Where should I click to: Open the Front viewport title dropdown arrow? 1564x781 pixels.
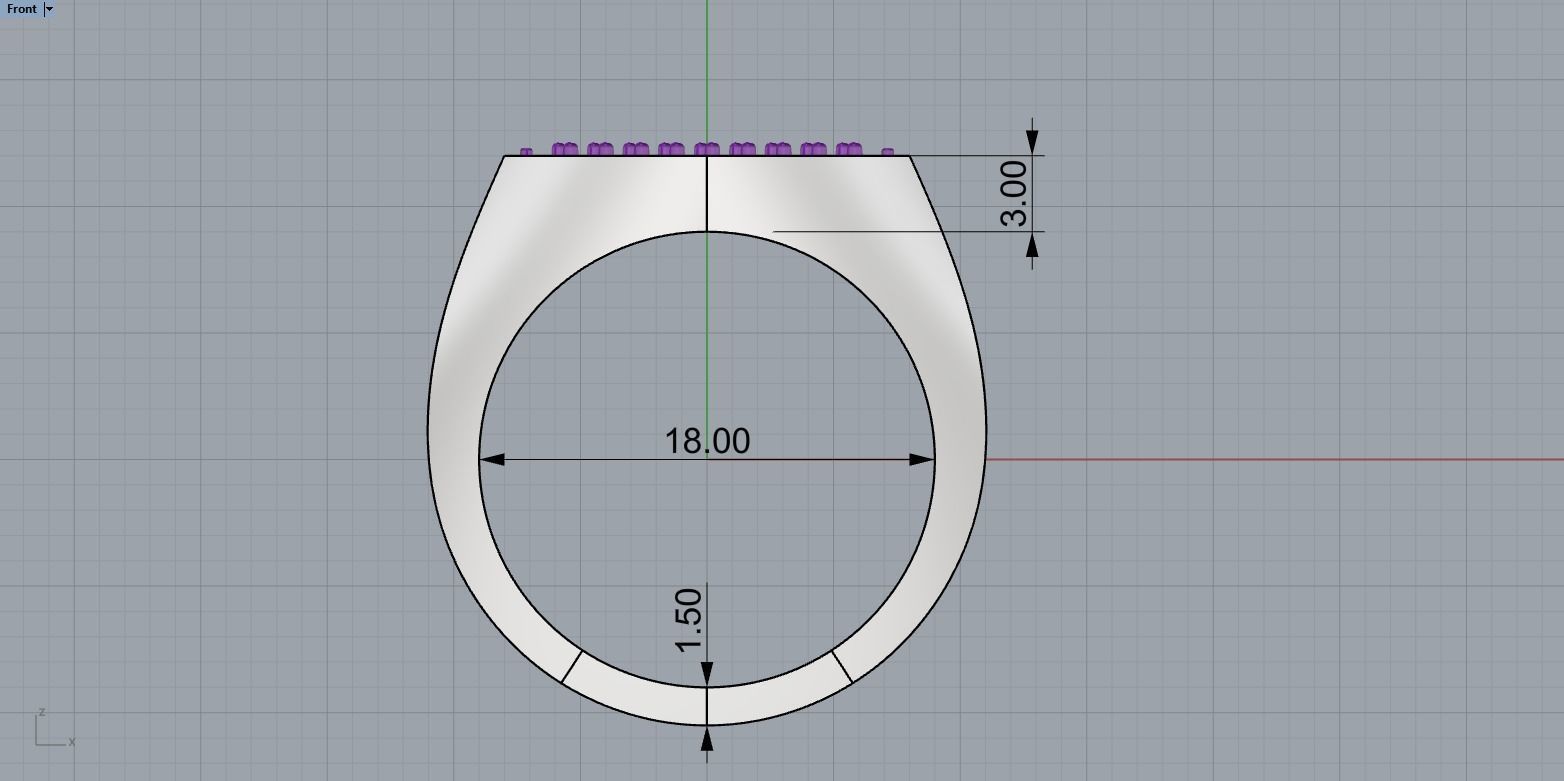49,9
